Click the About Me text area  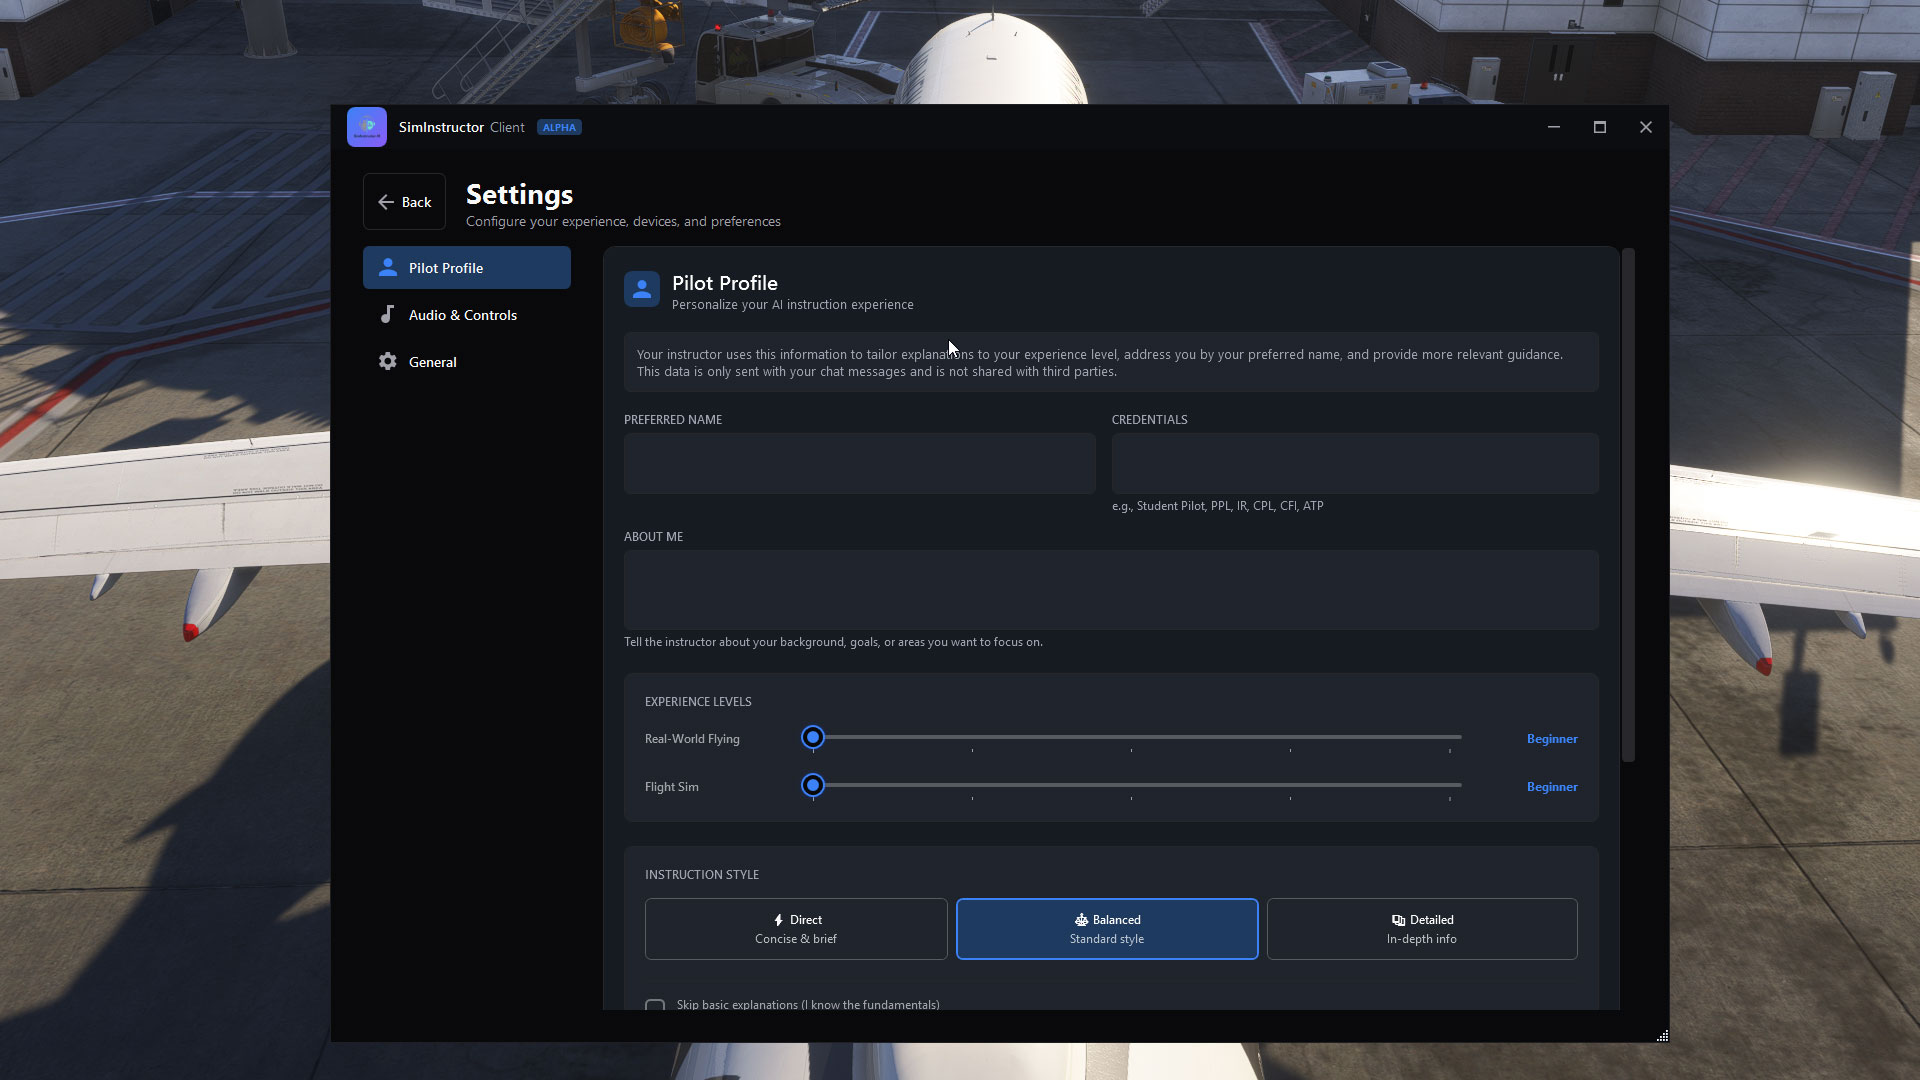tap(1110, 590)
